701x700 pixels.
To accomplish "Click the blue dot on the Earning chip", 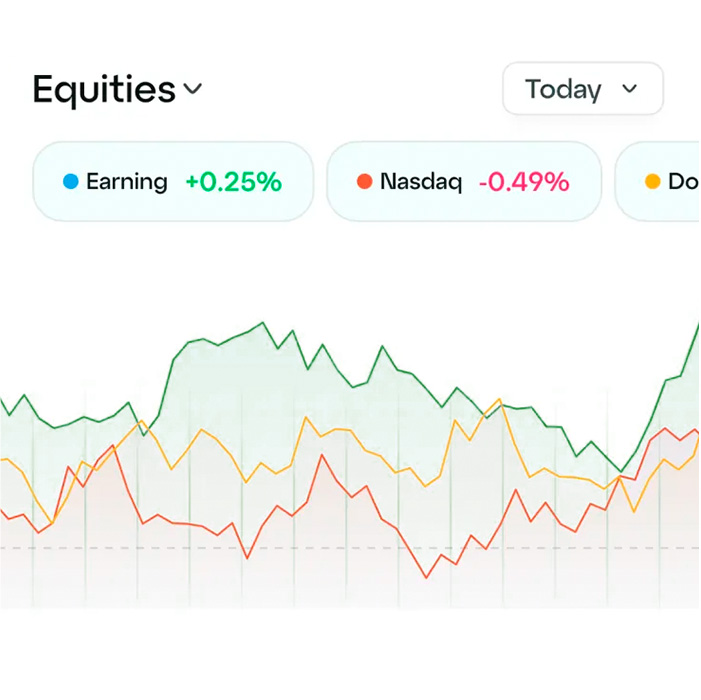I will click(x=70, y=182).
